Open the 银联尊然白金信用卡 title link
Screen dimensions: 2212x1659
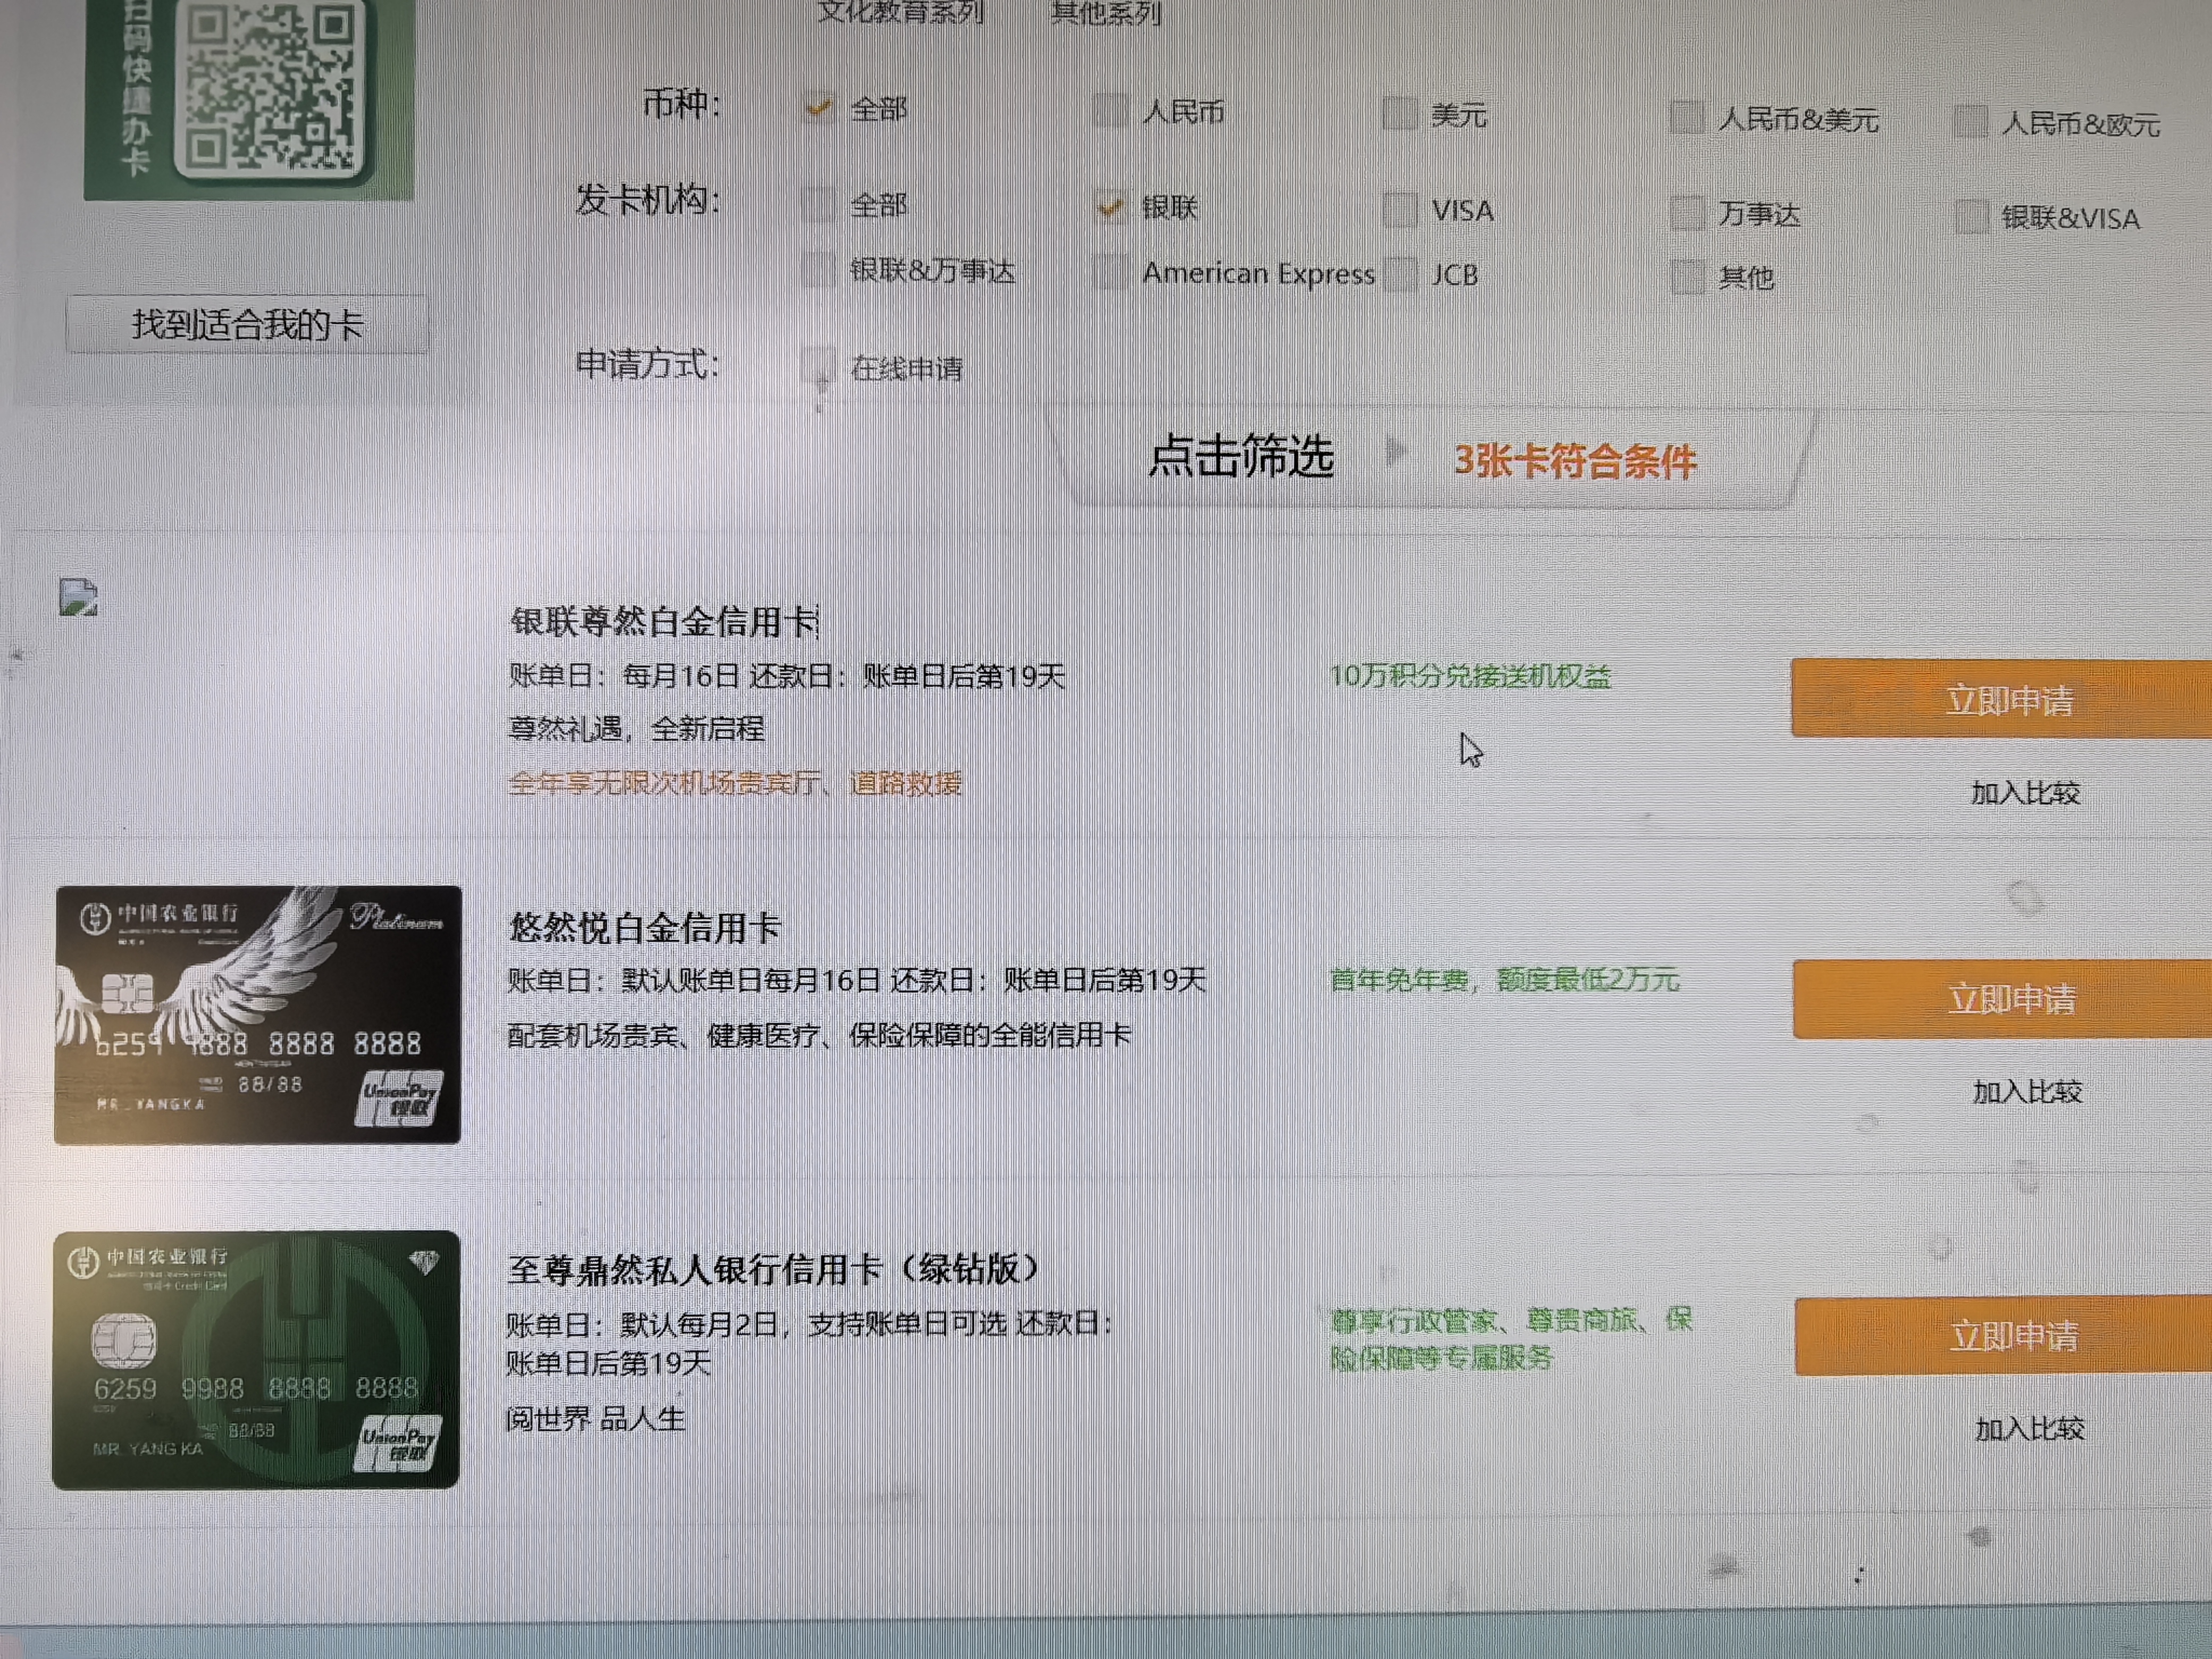pos(665,621)
